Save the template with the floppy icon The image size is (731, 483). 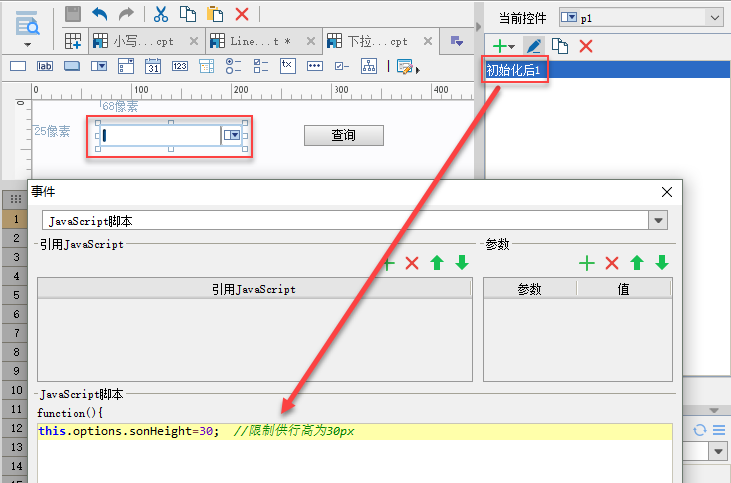click(73, 14)
